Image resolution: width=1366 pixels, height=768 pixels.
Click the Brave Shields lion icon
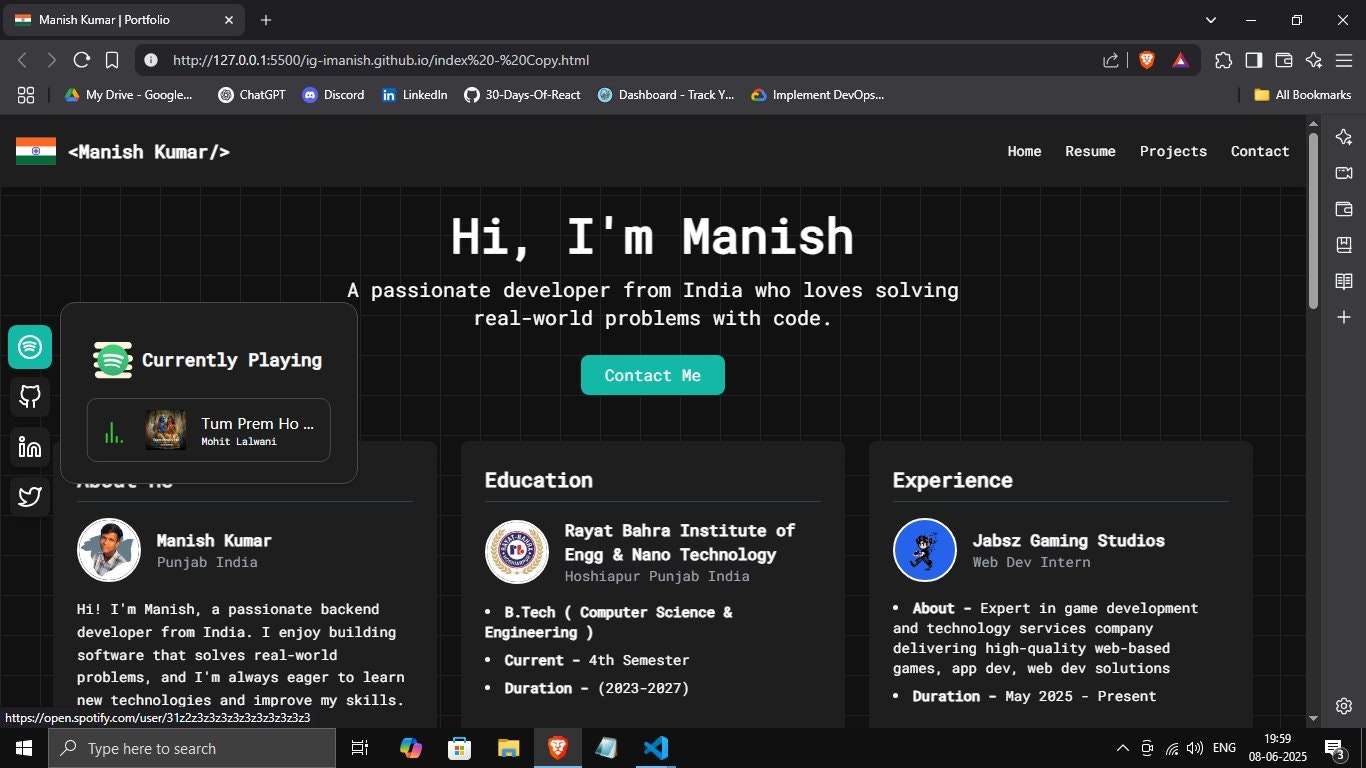(1147, 60)
